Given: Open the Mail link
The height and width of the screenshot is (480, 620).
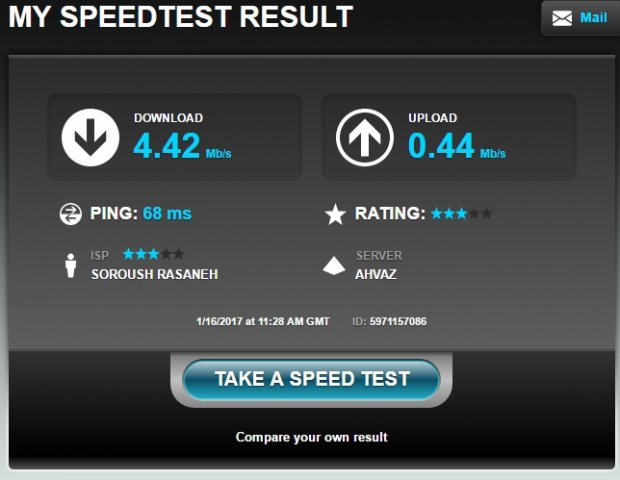Looking at the screenshot, I should pyautogui.click(x=593, y=17).
